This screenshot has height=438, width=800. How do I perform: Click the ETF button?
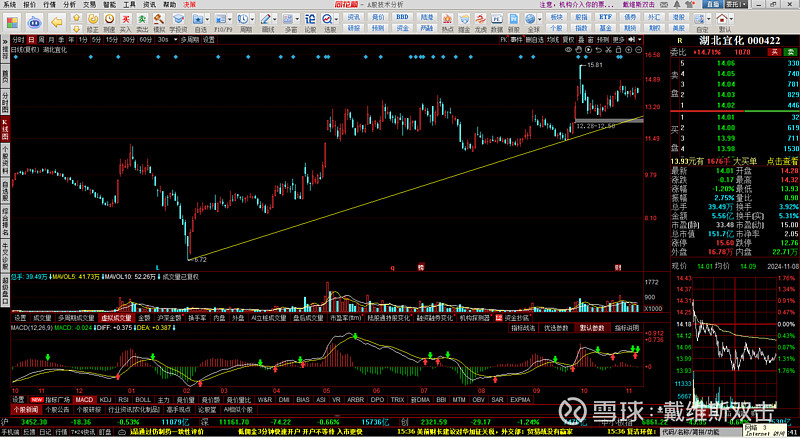[x=605, y=17]
